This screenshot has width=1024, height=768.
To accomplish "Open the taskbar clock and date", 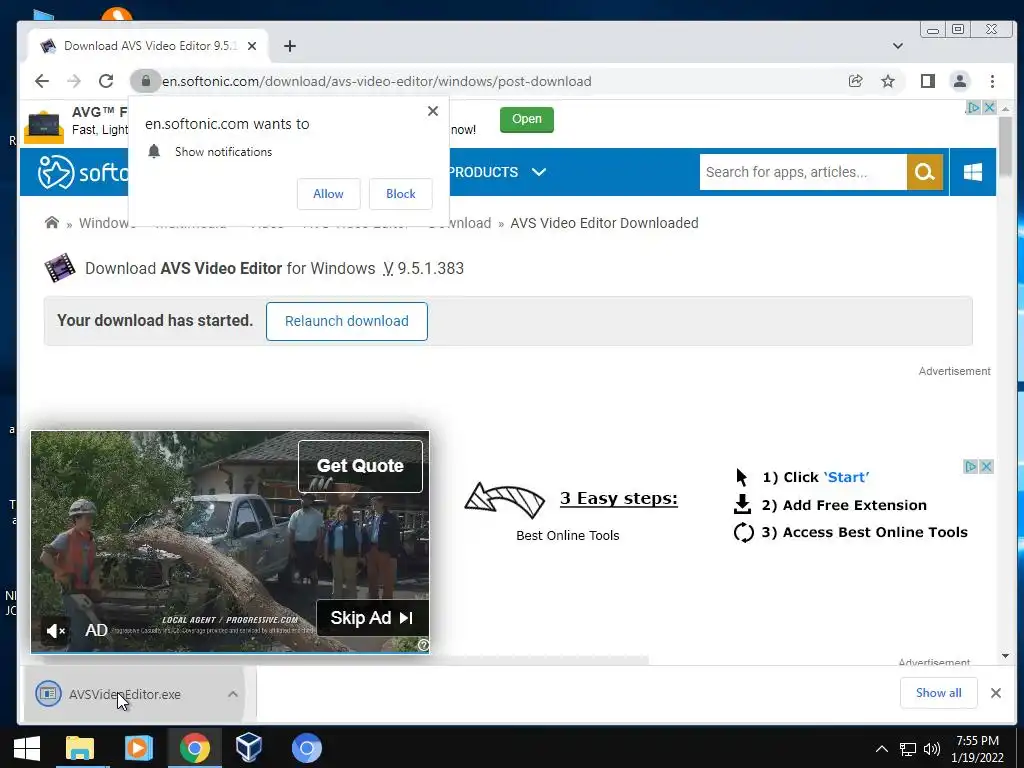I will 977,748.
